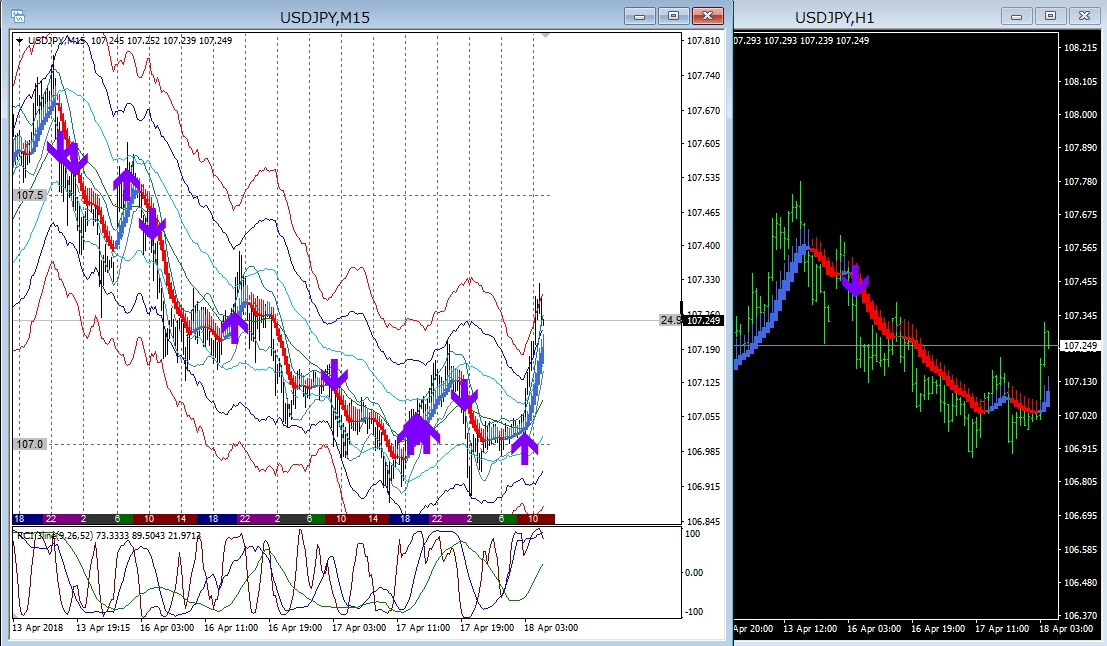Click the 18 Apr 03:00 time label on H1
The image size is (1107, 646).
click(x=1066, y=628)
